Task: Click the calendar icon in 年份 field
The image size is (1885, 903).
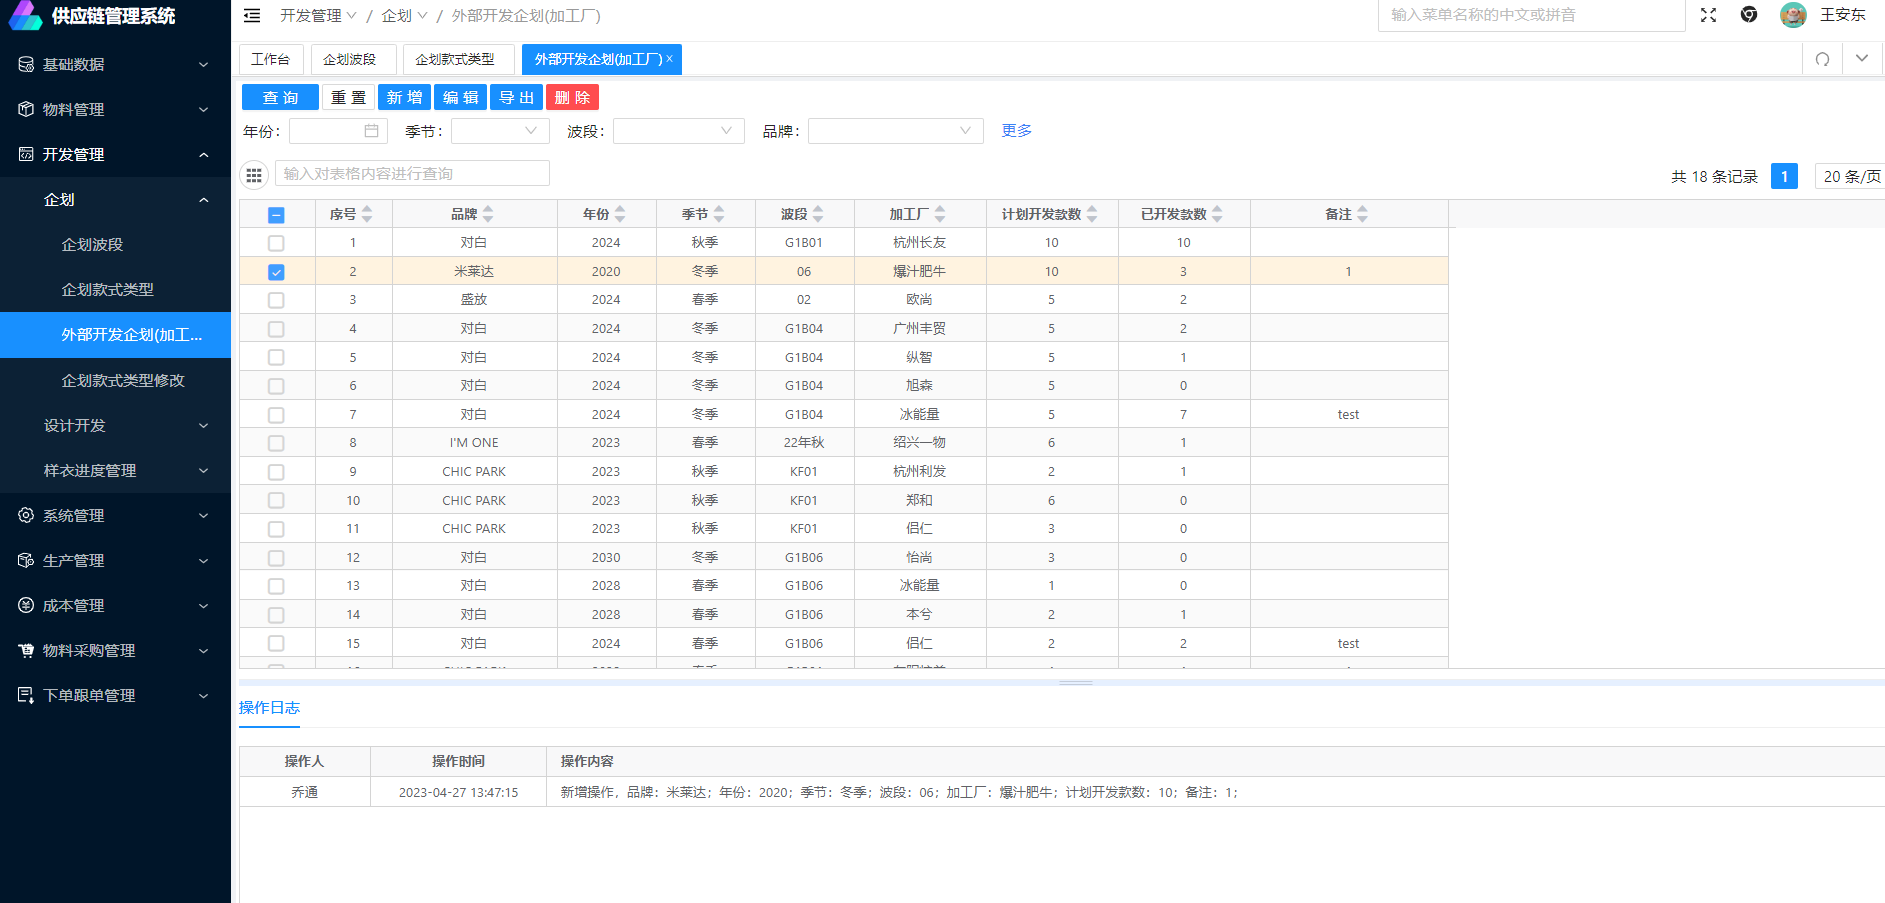Action: (371, 131)
